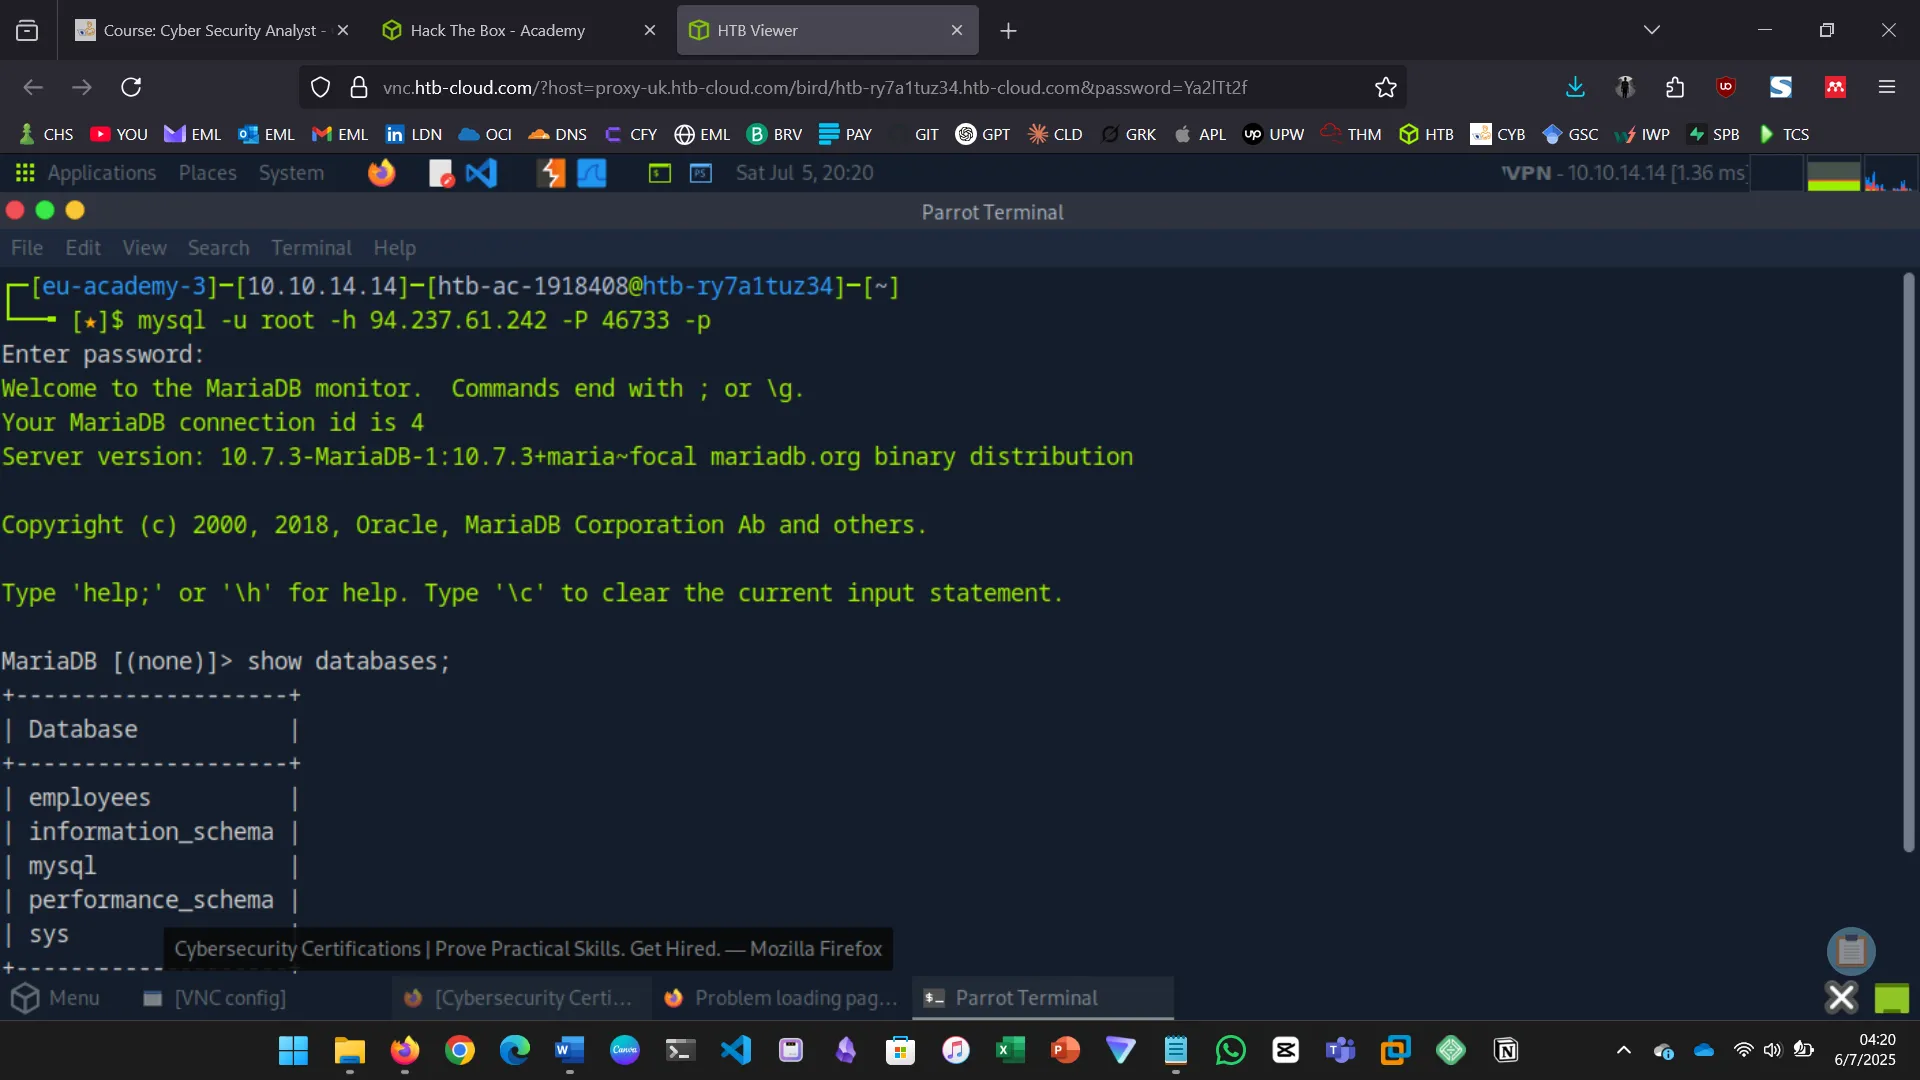Open the Terminal menu in Parrot Terminal
Viewport: 1920px width, 1080px height.
point(311,248)
